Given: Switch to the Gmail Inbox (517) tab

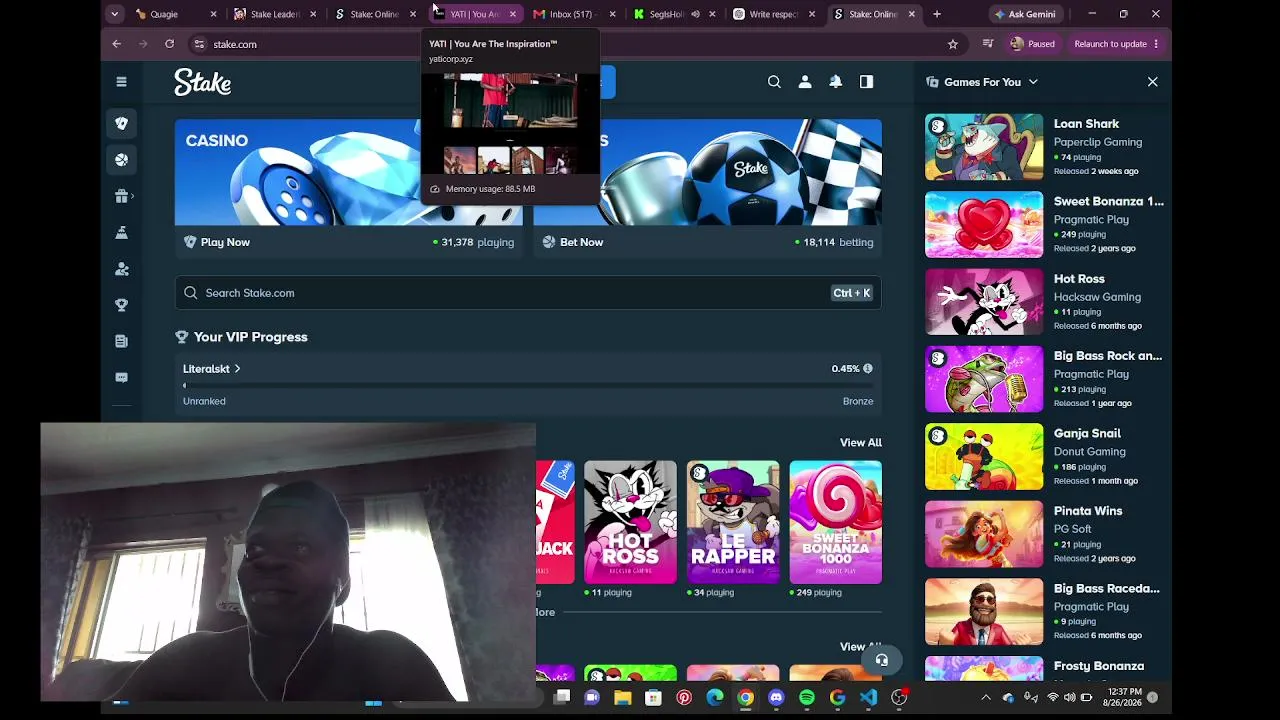Looking at the screenshot, I should (x=576, y=14).
